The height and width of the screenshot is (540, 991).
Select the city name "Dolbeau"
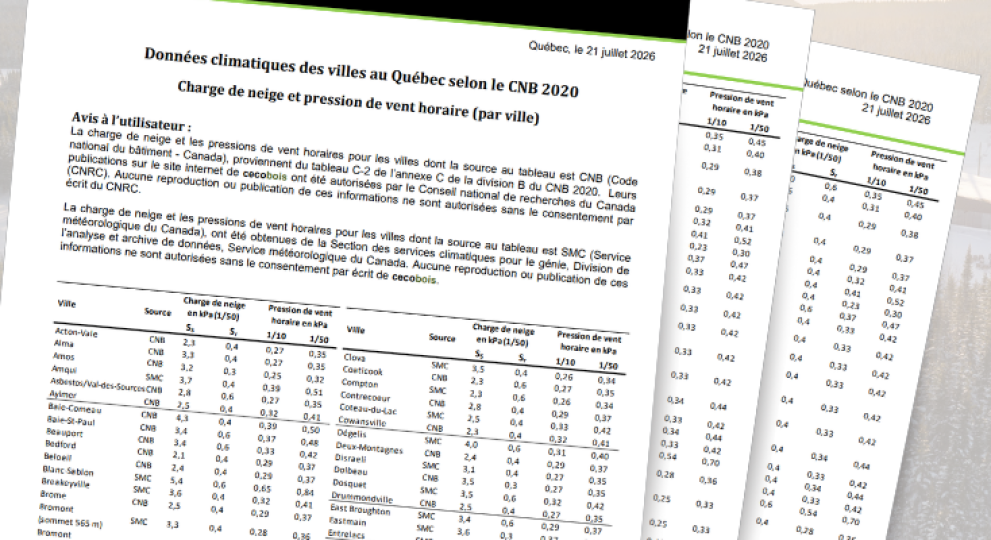pyautogui.click(x=350, y=470)
